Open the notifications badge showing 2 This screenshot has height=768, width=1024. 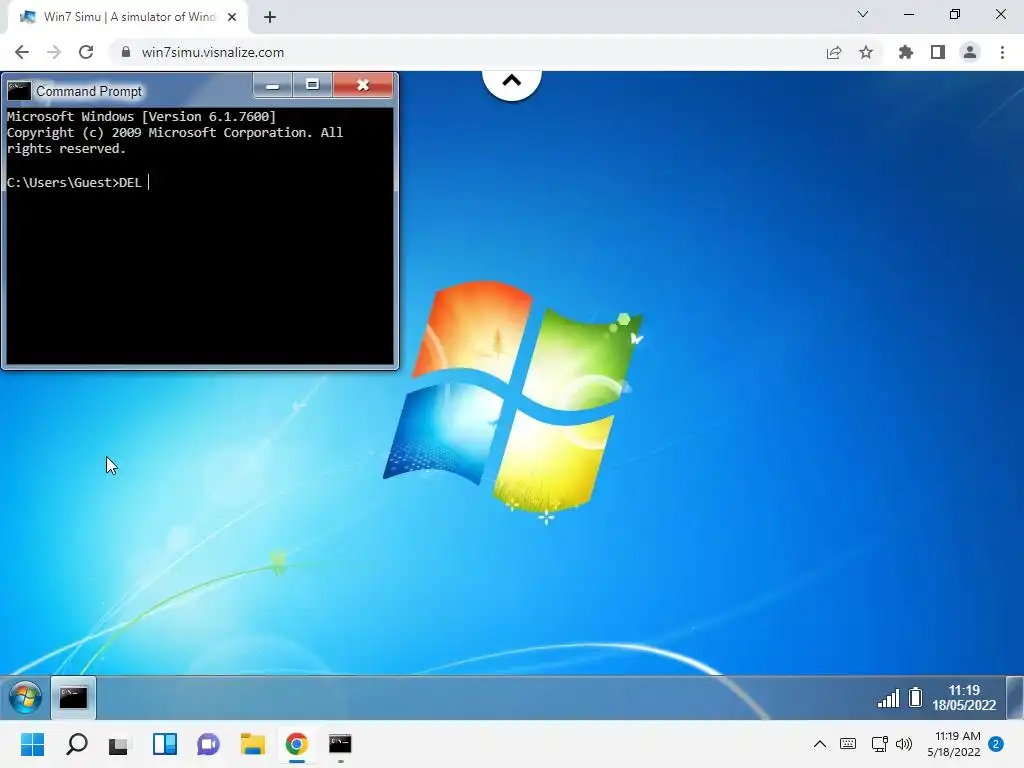[x=996, y=744]
